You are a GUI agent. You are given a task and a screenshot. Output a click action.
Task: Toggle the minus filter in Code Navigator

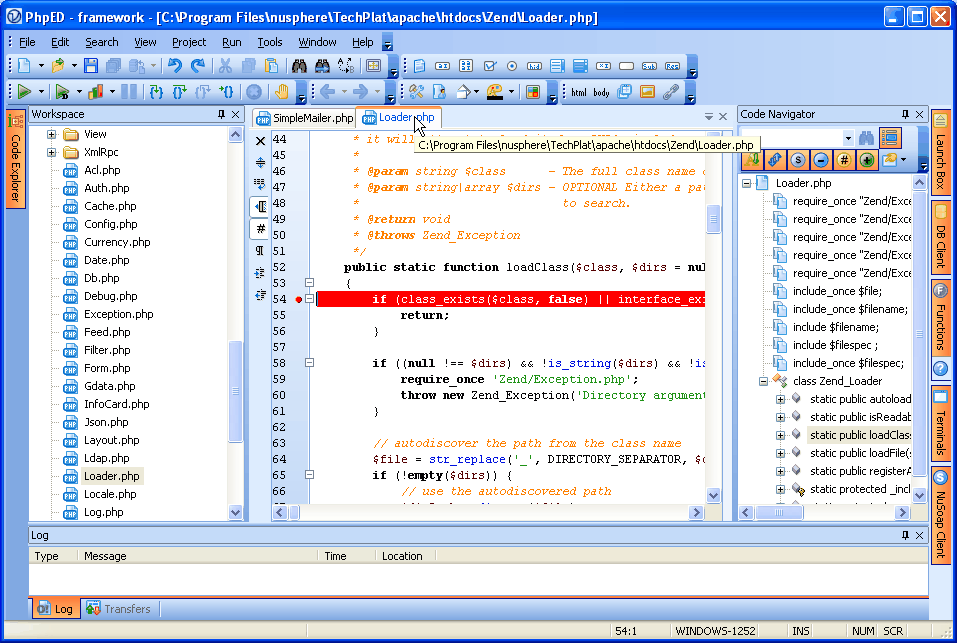[x=821, y=160]
